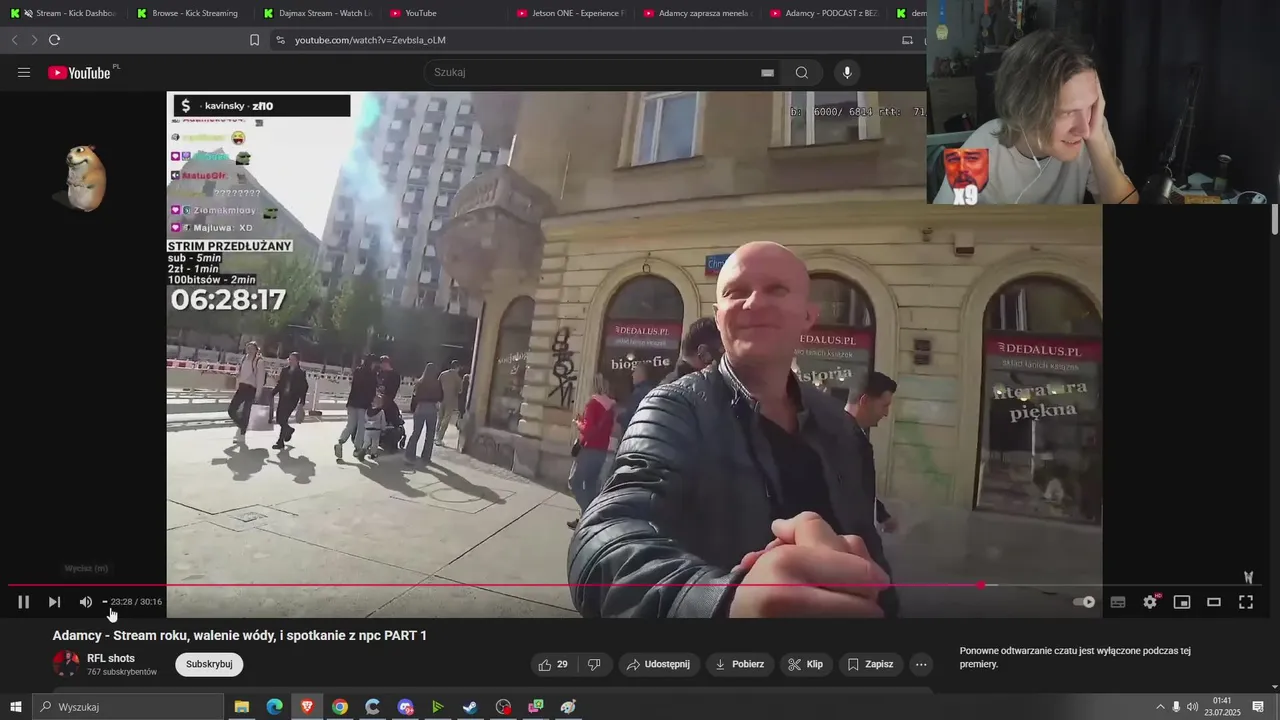This screenshot has height=720, width=1280.
Task: Open more actions three-dot menu
Action: coord(921,664)
